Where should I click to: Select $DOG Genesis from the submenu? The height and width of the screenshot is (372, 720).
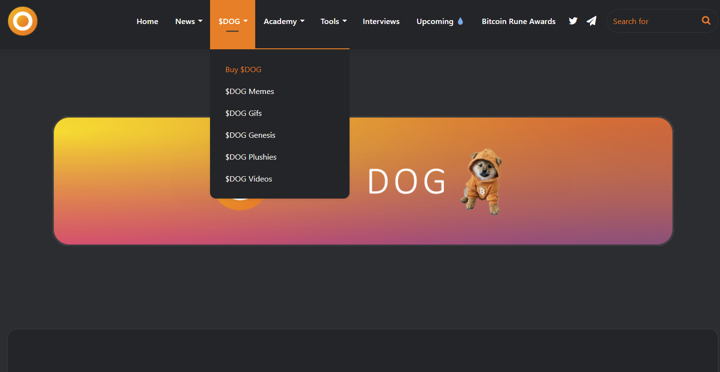click(x=250, y=135)
